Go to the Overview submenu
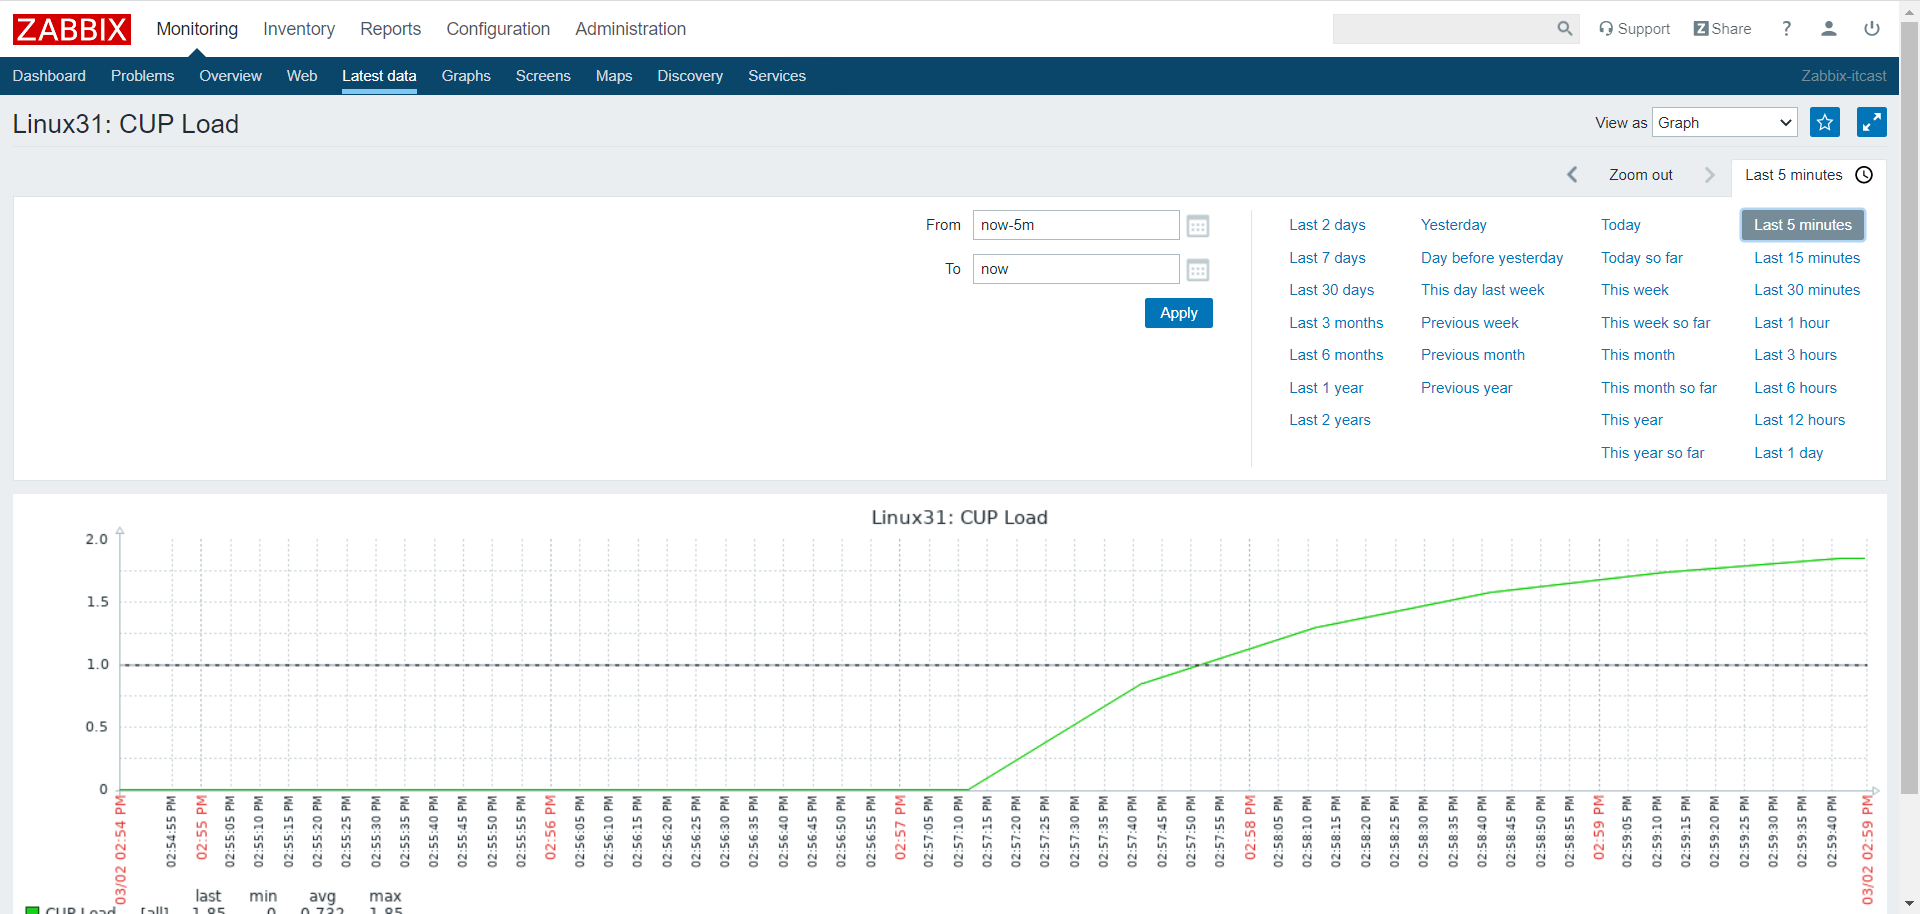Image resolution: width=1920 pixels, height=914 pixels. tap(230, 76)
